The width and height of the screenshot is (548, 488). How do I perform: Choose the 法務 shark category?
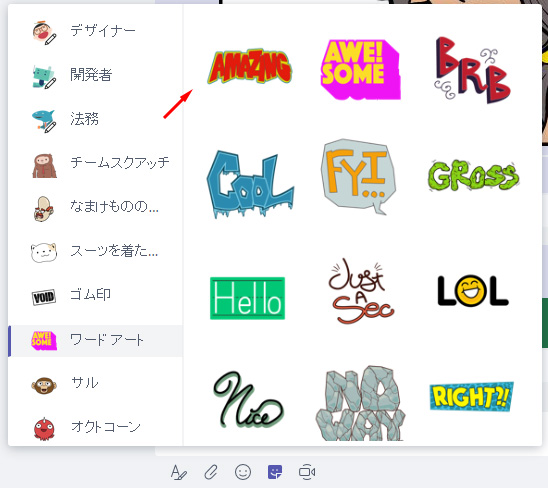[x=96, y=119]
